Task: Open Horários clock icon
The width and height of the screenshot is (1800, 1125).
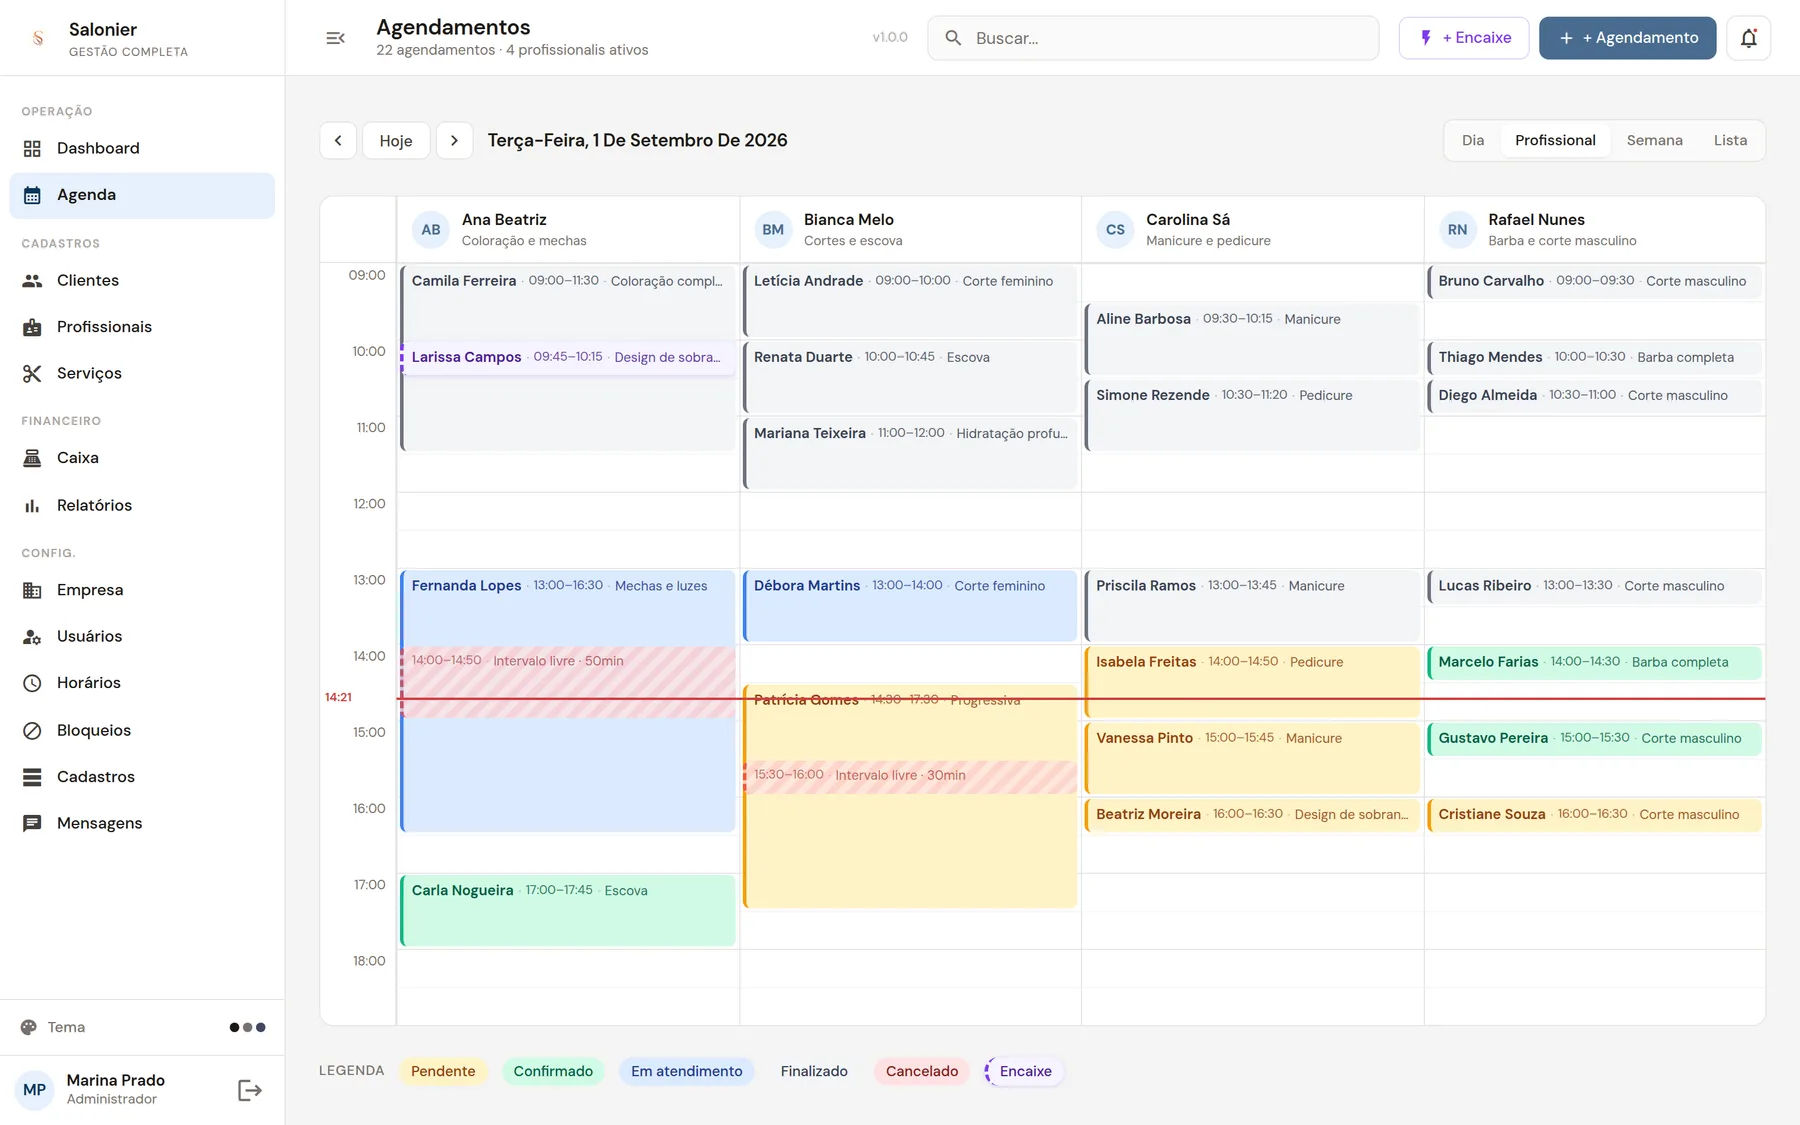Action: [32, 683]
